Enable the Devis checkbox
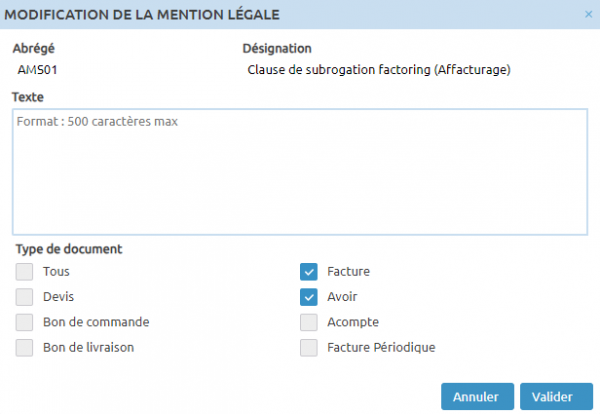600x414 pixels. [x=24, y=297]
